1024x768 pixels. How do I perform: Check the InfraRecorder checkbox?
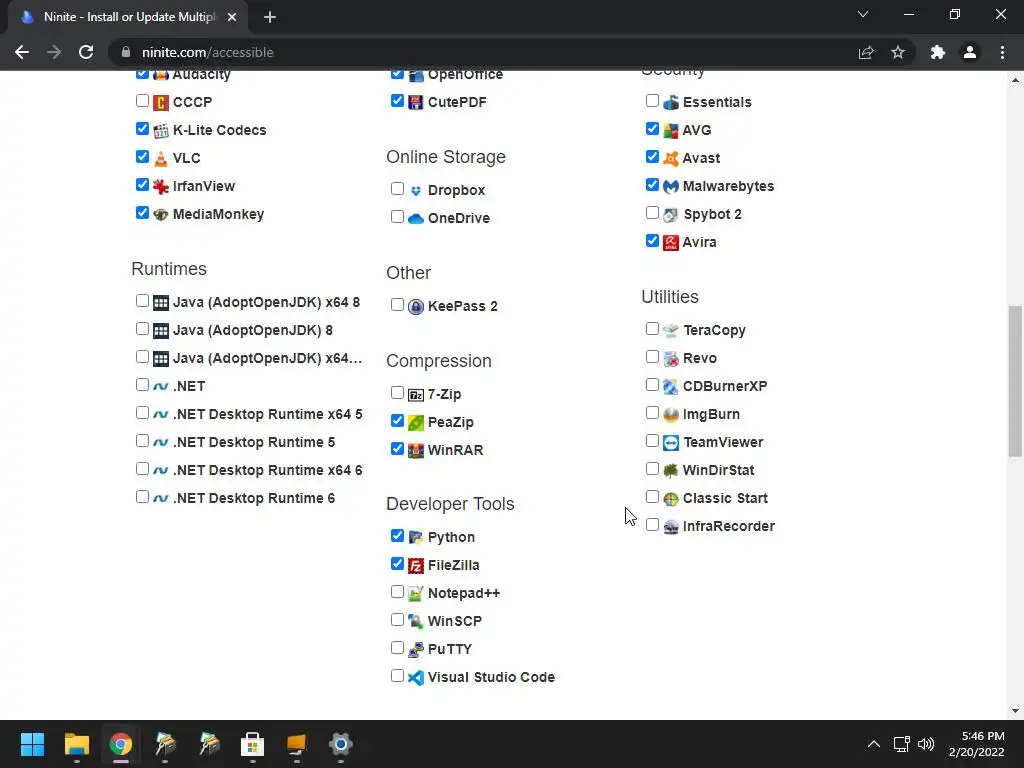coord(652,525)
